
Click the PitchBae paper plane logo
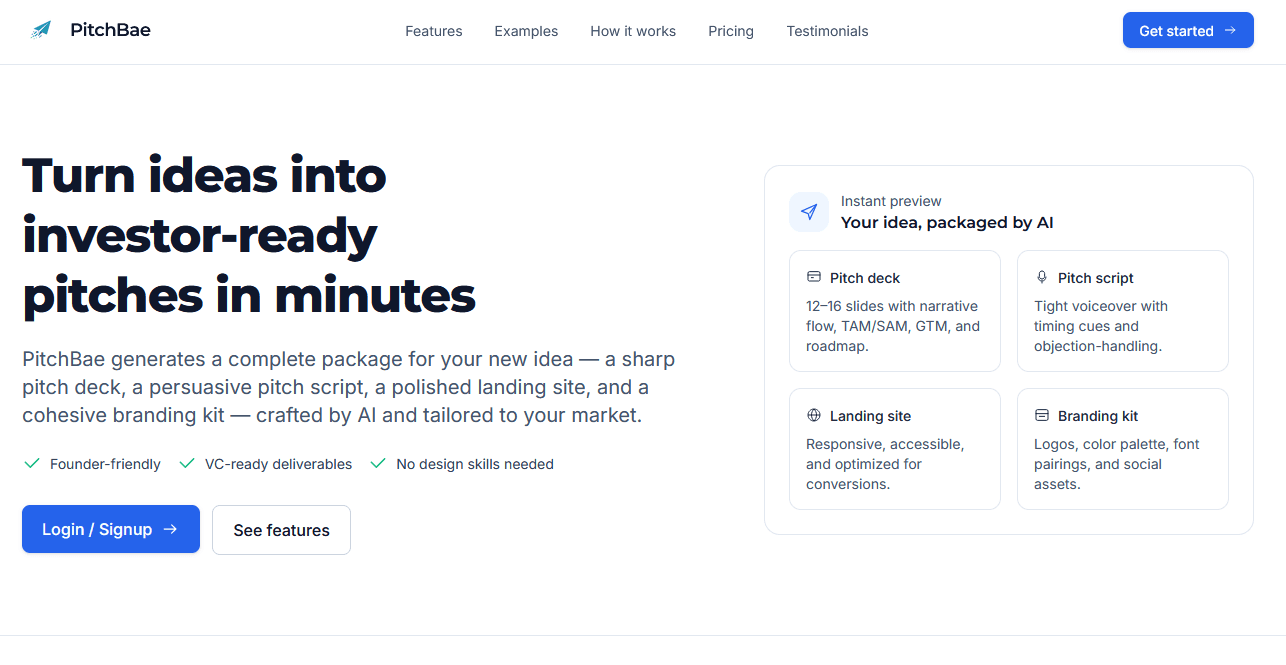coord(39,29)
